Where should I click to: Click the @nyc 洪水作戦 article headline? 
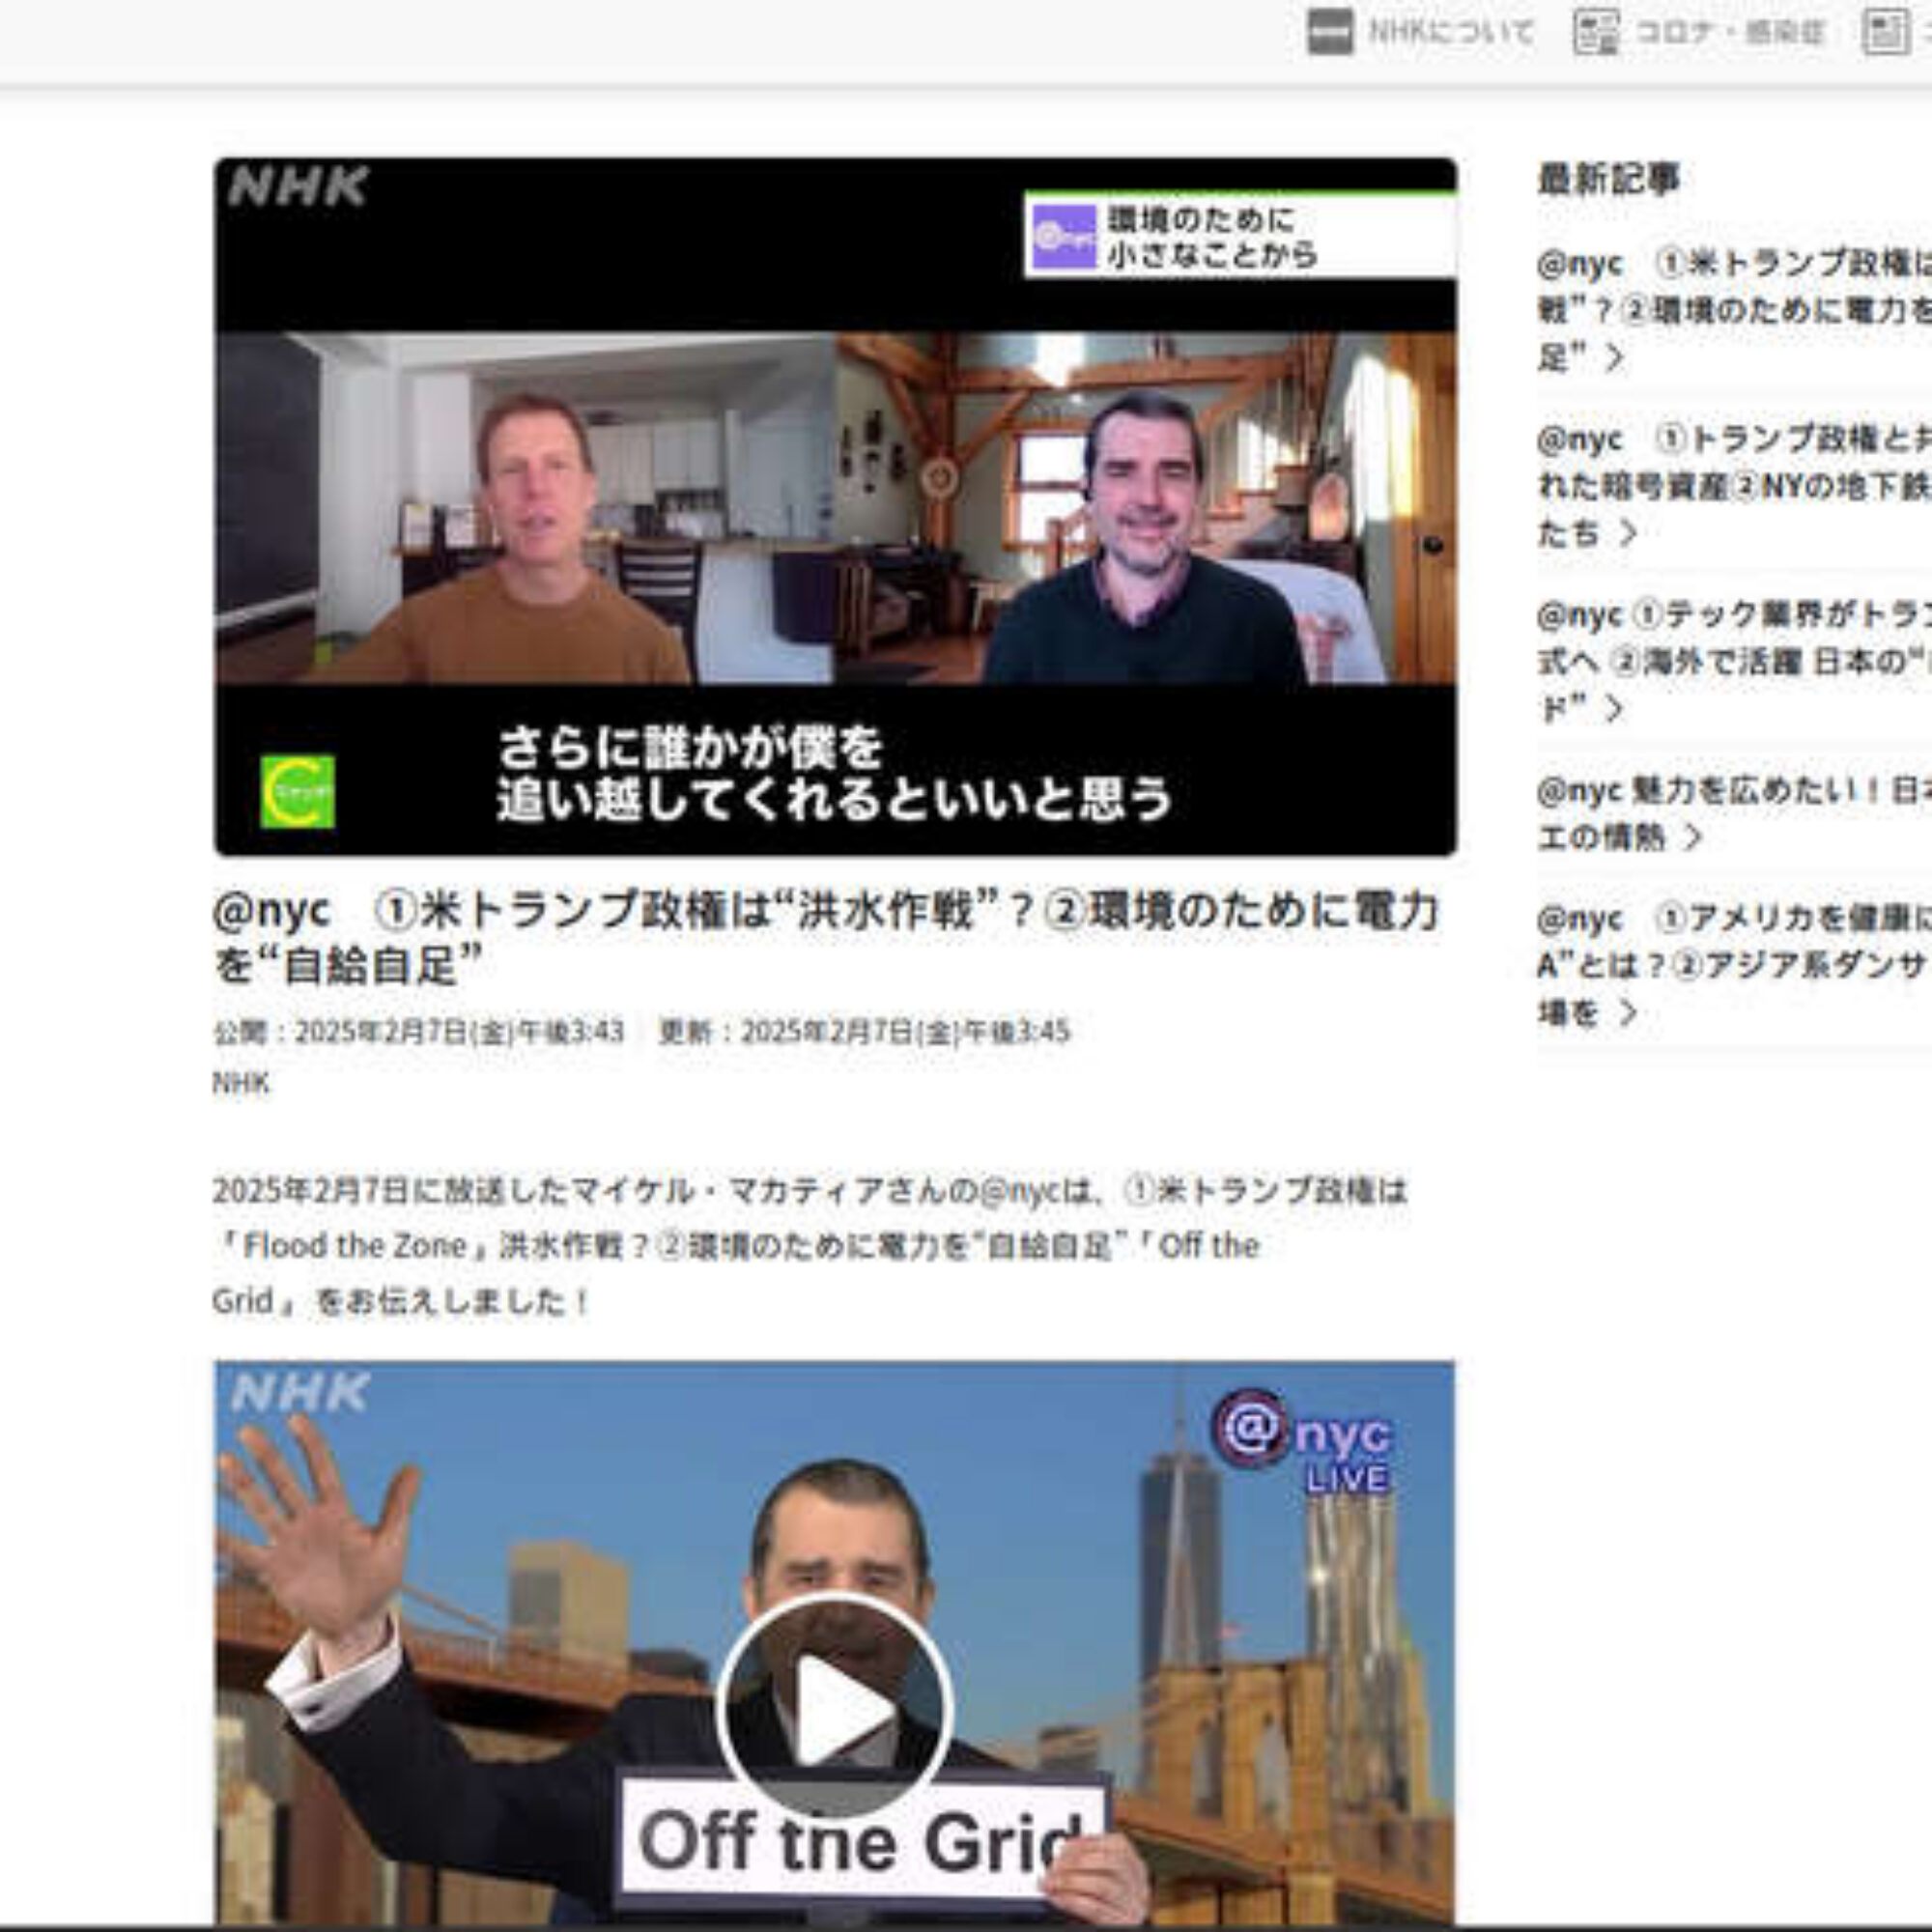coord(825,938)
